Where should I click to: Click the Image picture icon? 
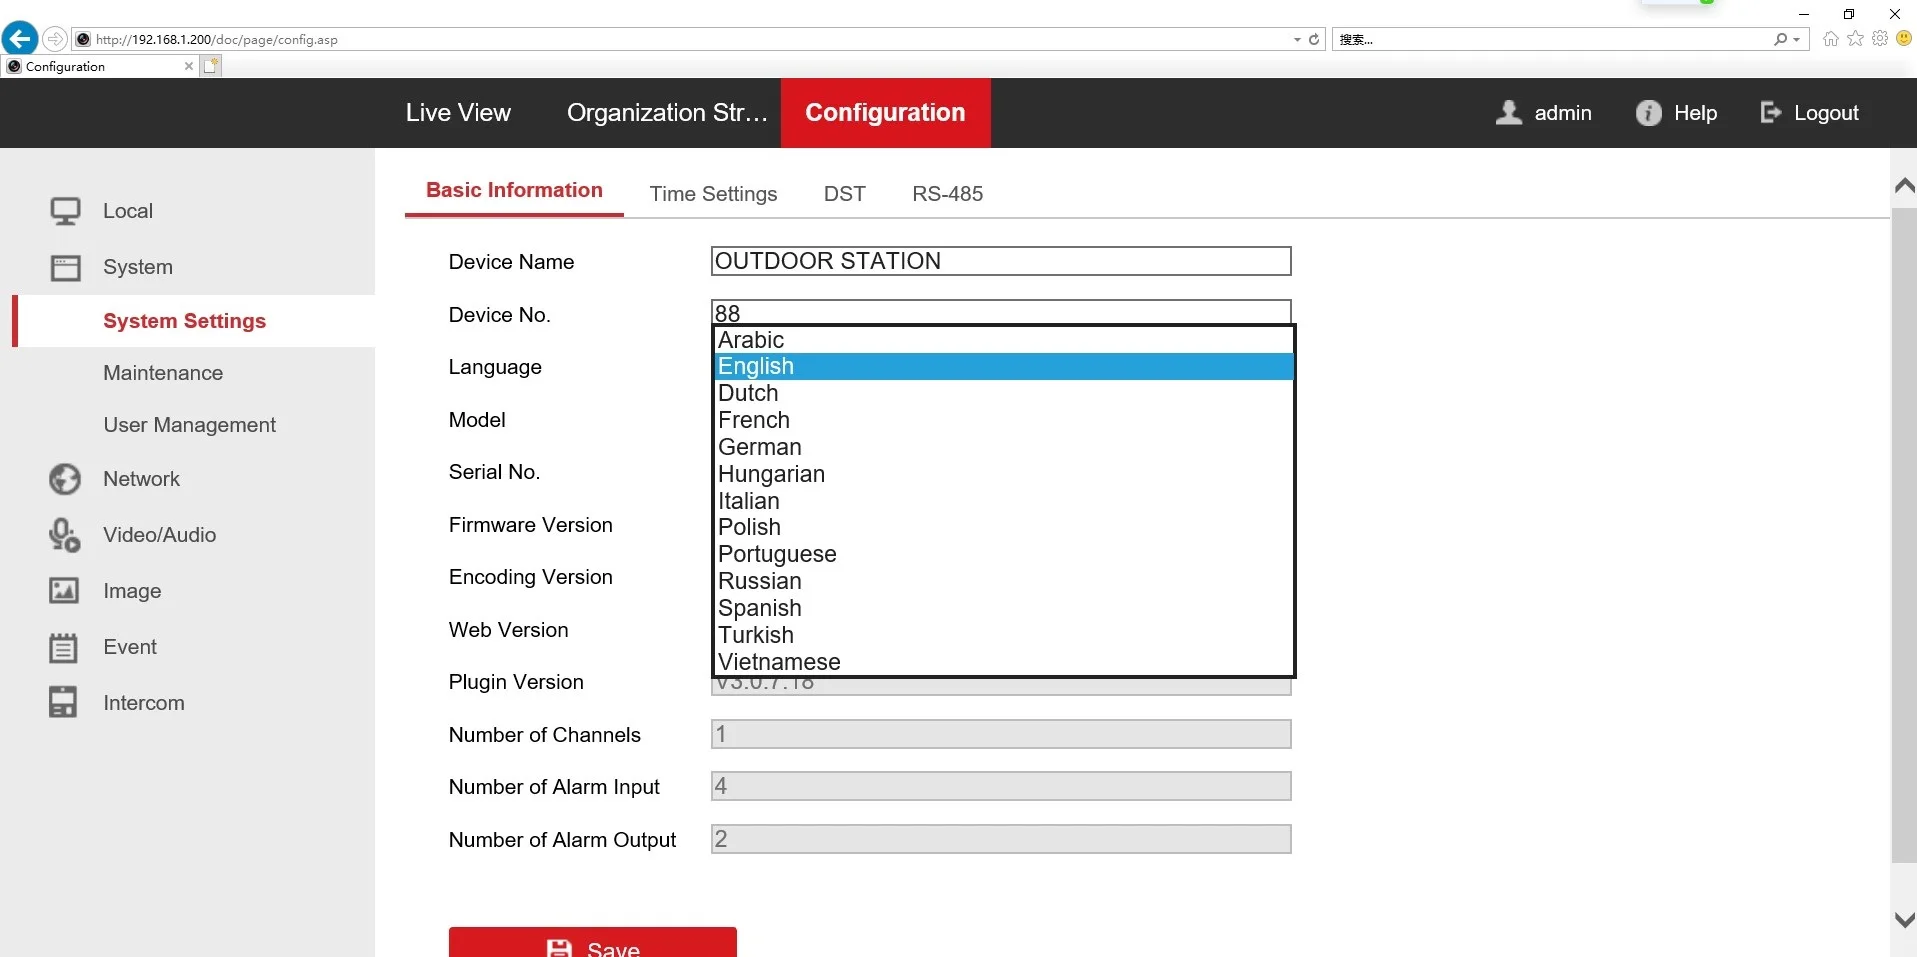pyautogui.click(x=64, y=591)
